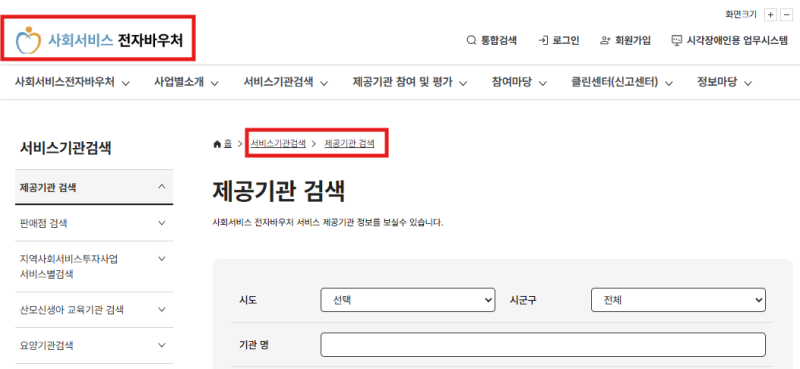
Task: Click the person icon beside 회원가입
Action: (x=606, y=40)
